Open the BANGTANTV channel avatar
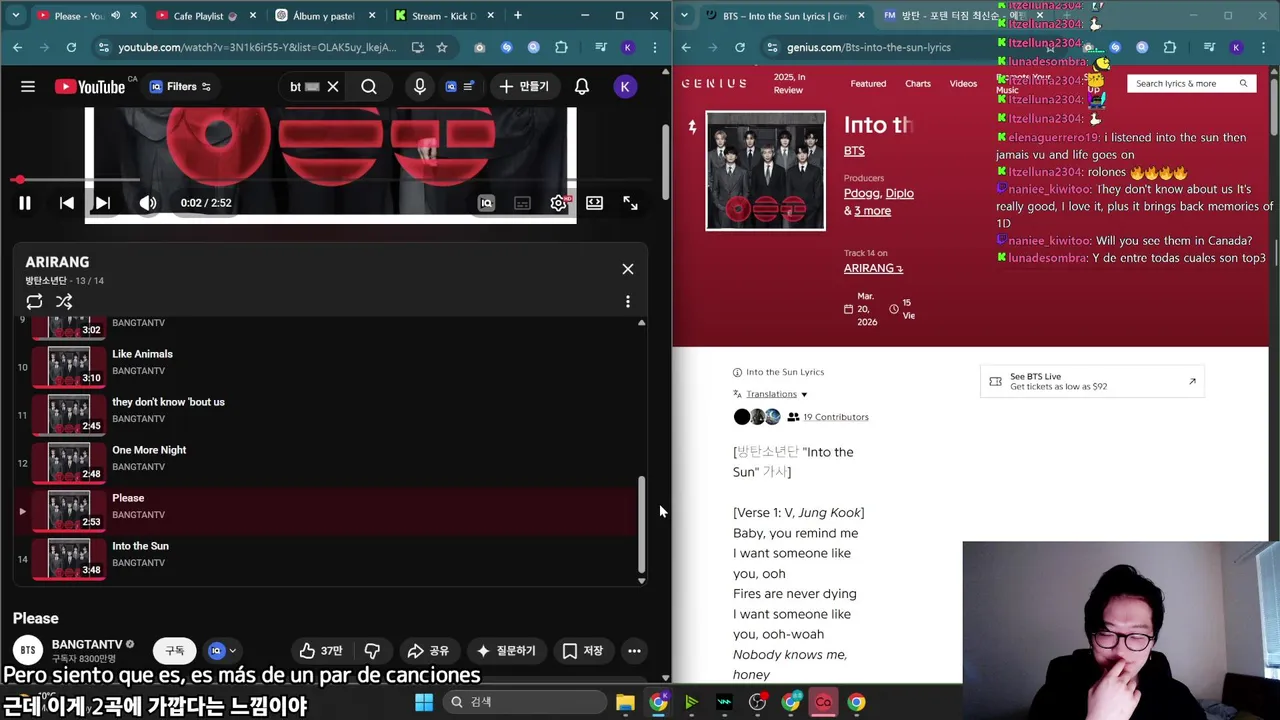 click(28, 650)
